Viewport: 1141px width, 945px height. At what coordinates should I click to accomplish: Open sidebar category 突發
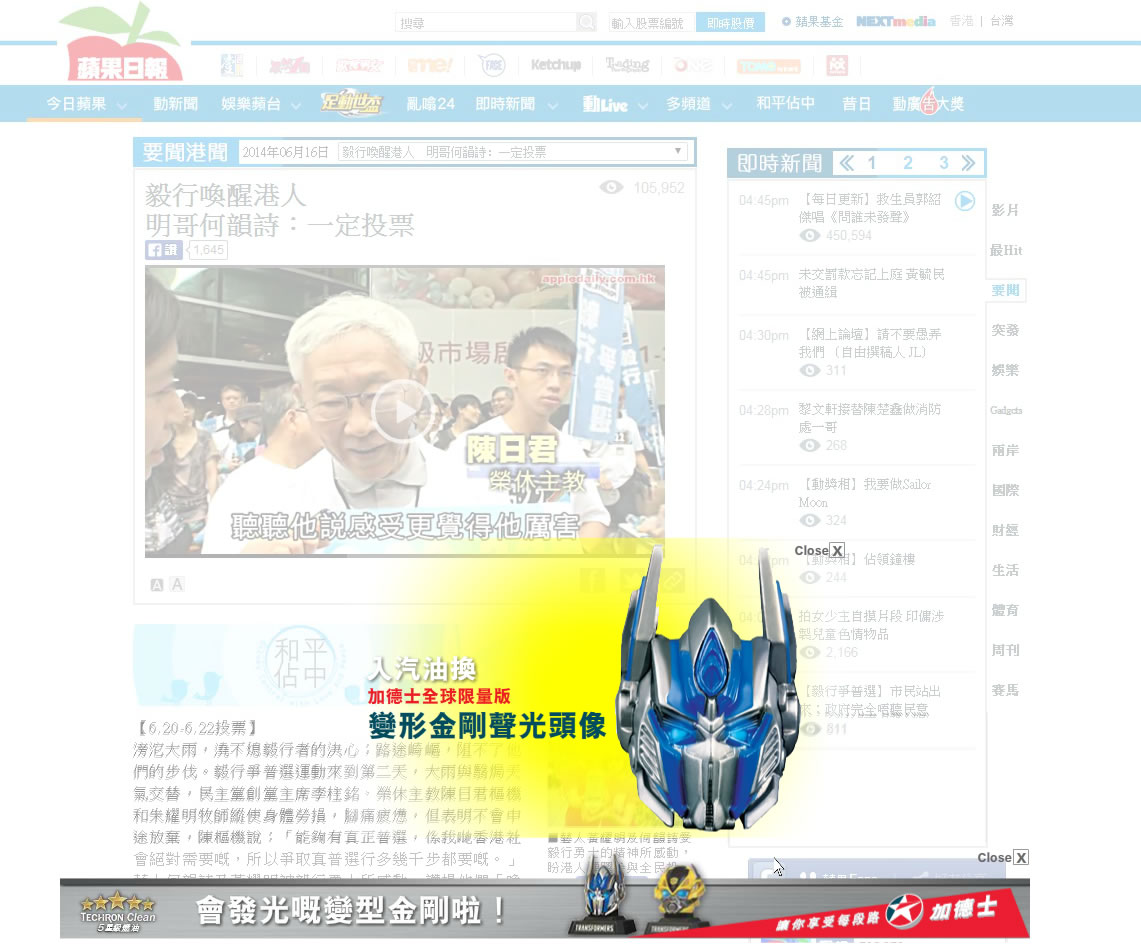[x=1005, y=330]
